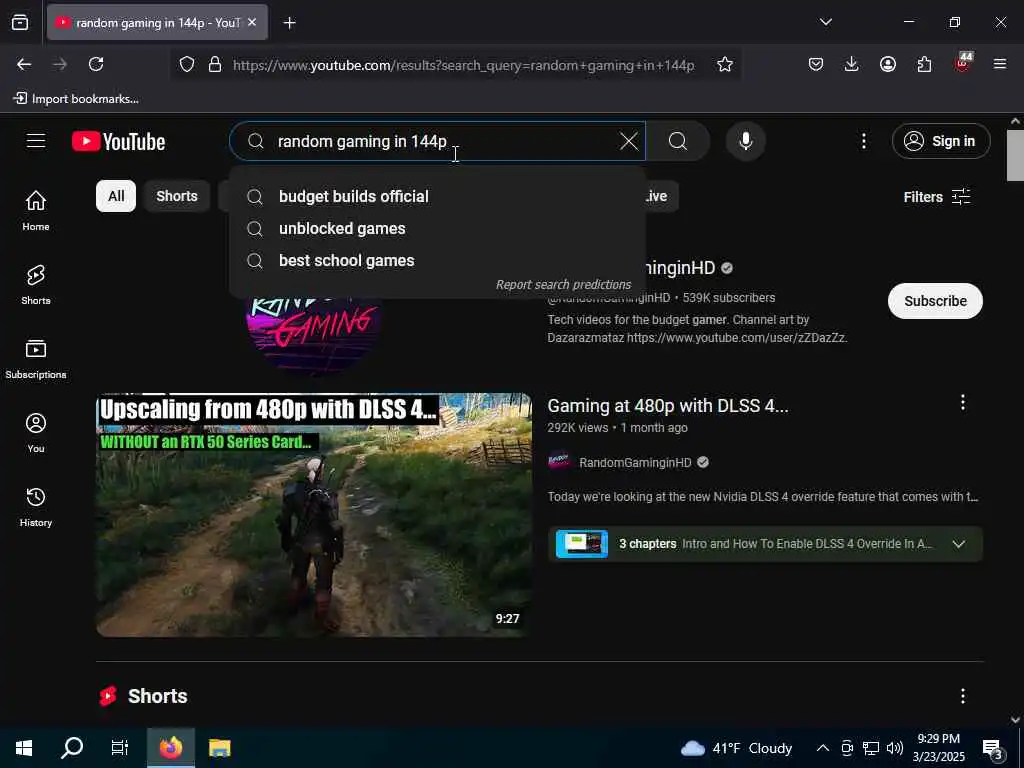Open Task View on the taskbar
The image size is (1024, 768).
[x=120, y=748]
